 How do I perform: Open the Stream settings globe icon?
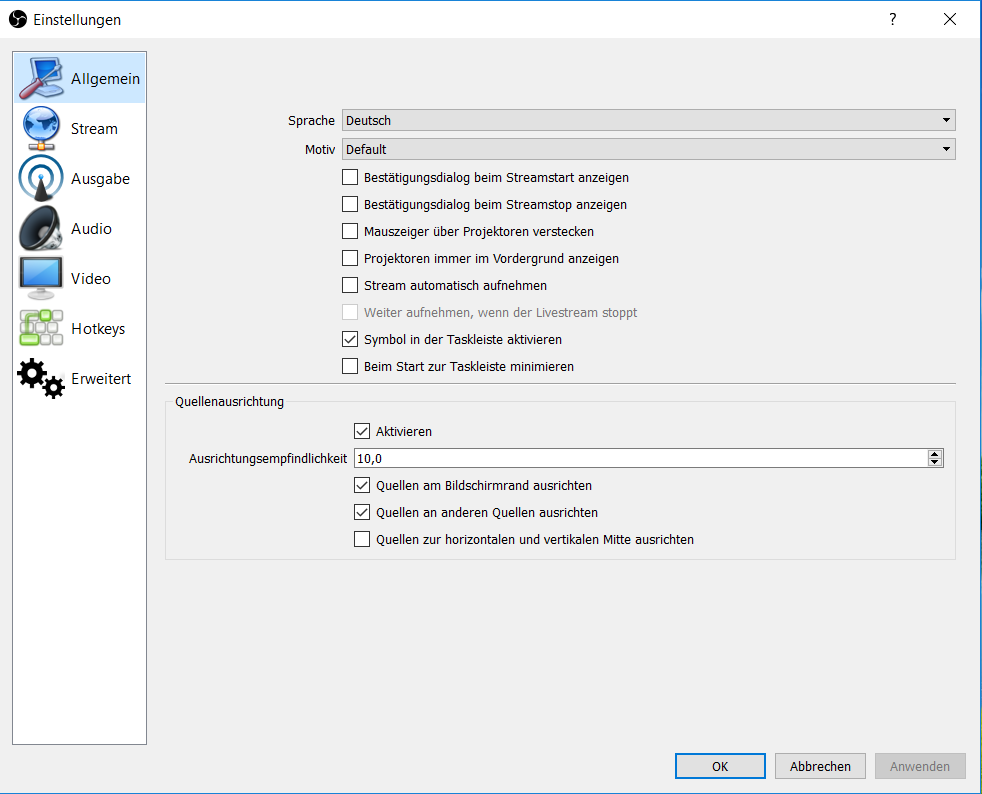pyautogui.click(x=41, y=128)
